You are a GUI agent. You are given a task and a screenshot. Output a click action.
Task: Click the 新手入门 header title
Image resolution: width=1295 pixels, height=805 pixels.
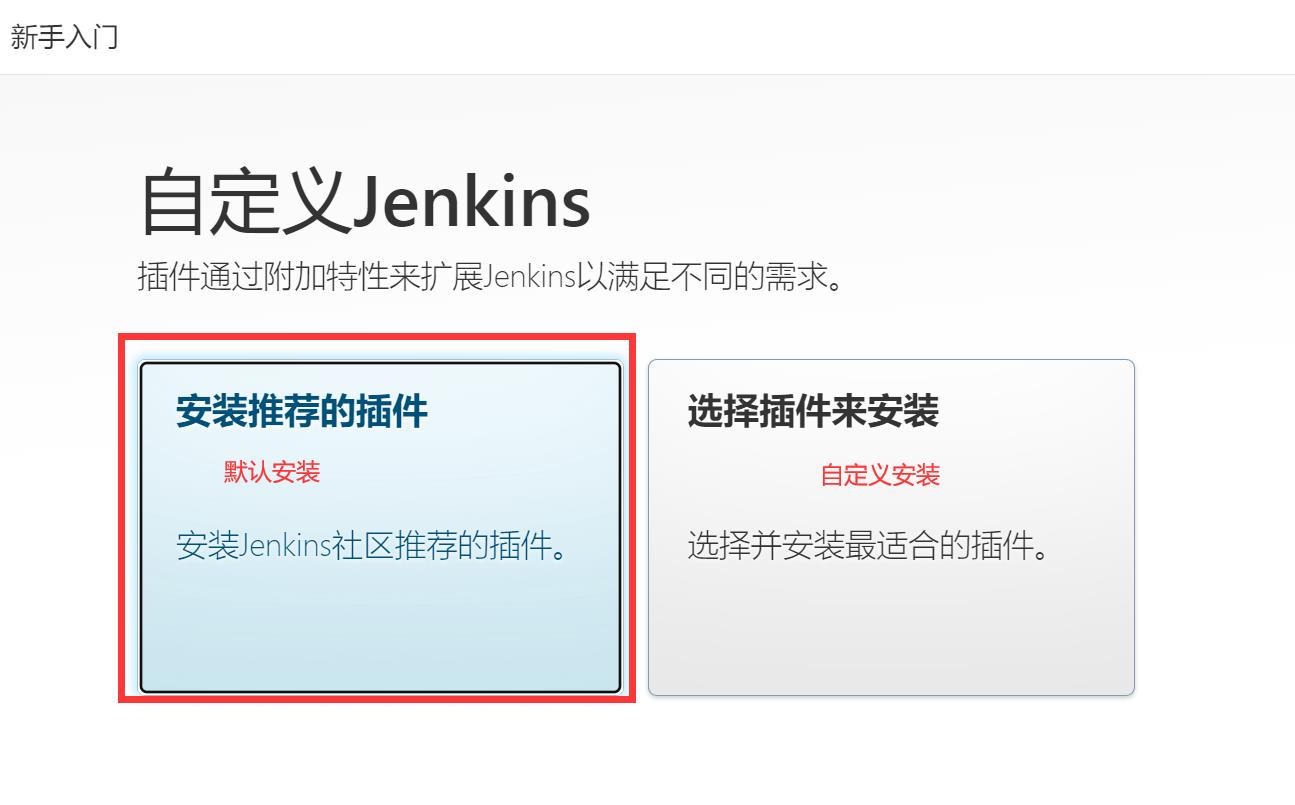coord(65,37)
